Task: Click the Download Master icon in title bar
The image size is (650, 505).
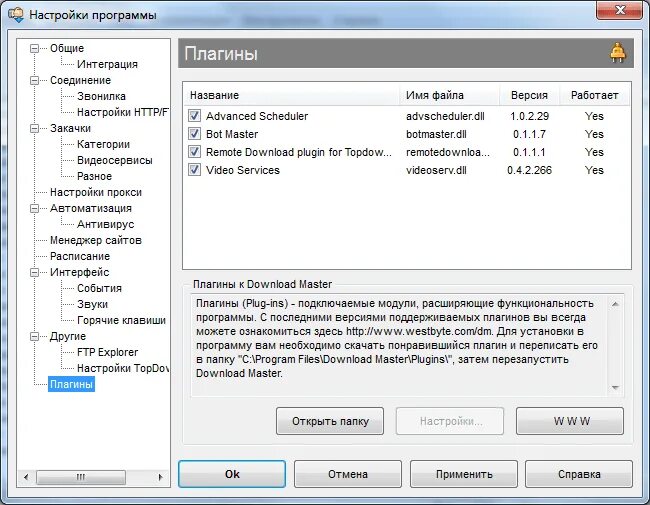Action: pos(16,15)
